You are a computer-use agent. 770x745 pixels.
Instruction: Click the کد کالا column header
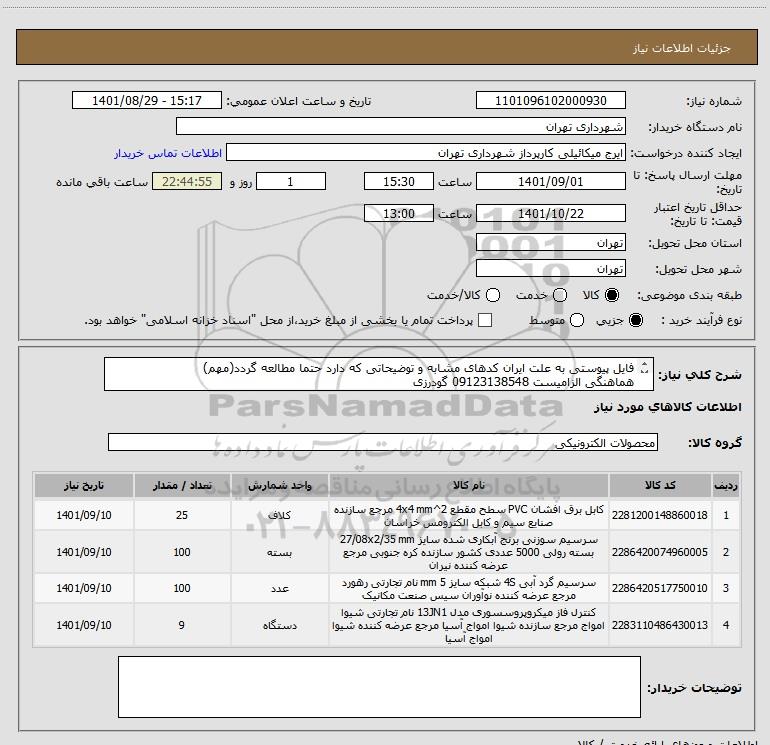[x=660, y=485]
